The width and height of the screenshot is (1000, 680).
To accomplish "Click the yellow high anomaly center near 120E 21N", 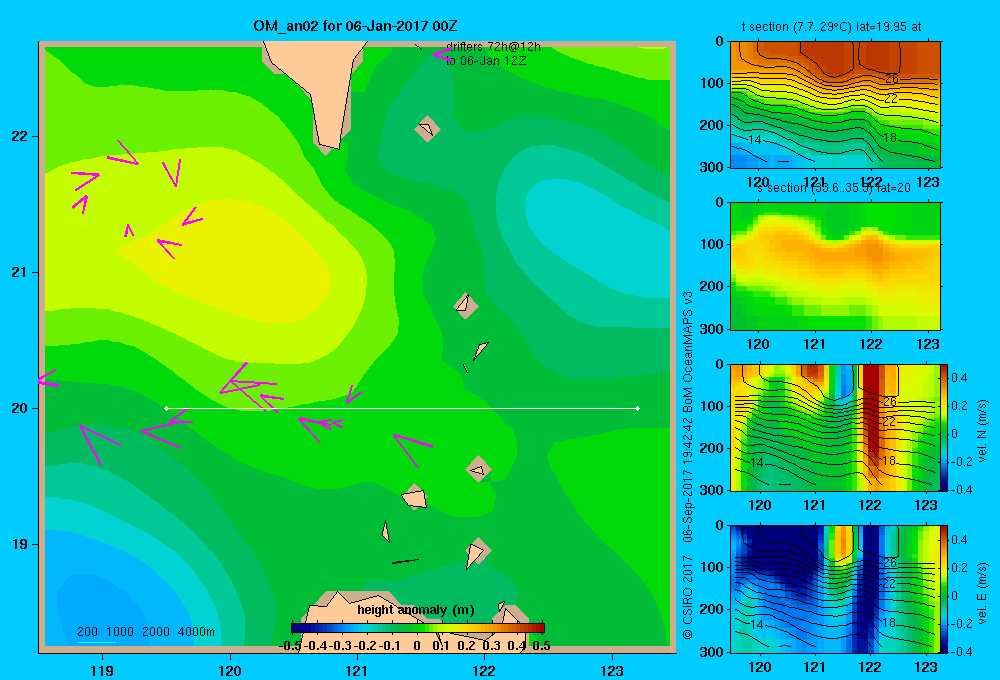I will pyautogui.click(x=236, y=262).
